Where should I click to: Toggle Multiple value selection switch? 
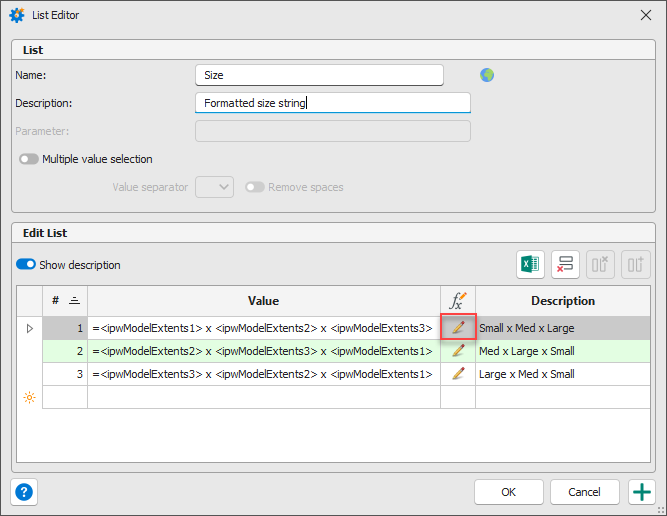tap(29, 159)
